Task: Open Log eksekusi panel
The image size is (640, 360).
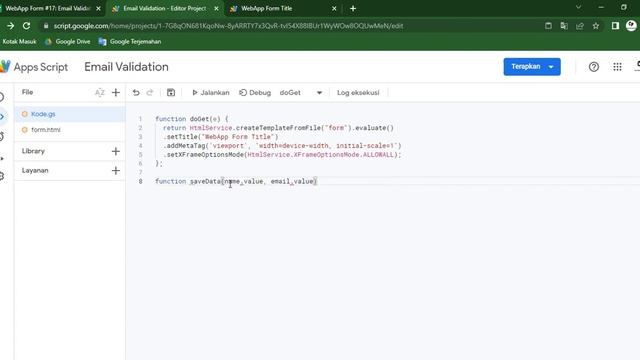Action: 358,93
